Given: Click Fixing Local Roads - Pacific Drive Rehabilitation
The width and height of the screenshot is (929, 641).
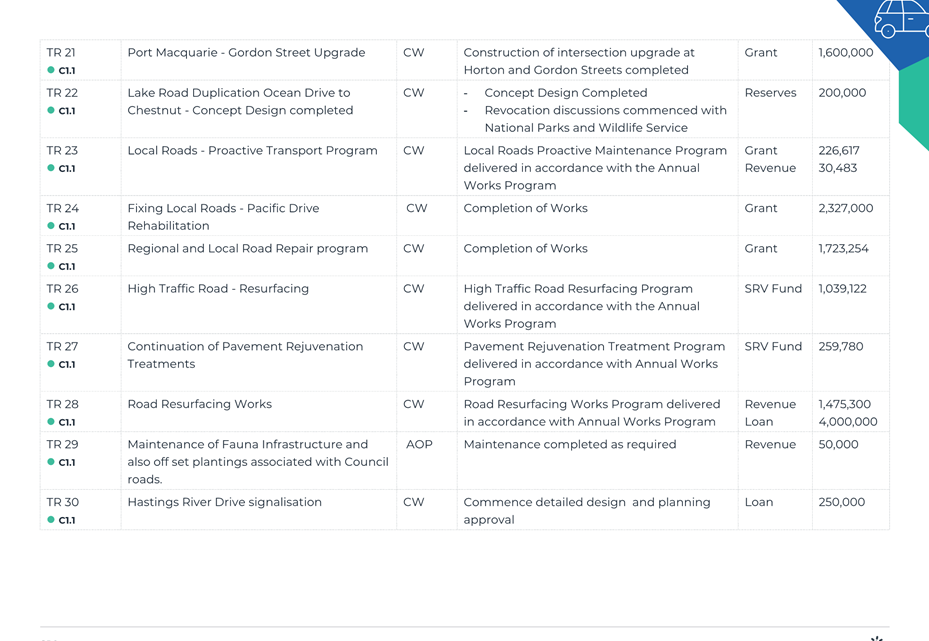Looking at the screenshot, I should click(x=223, y=217).
